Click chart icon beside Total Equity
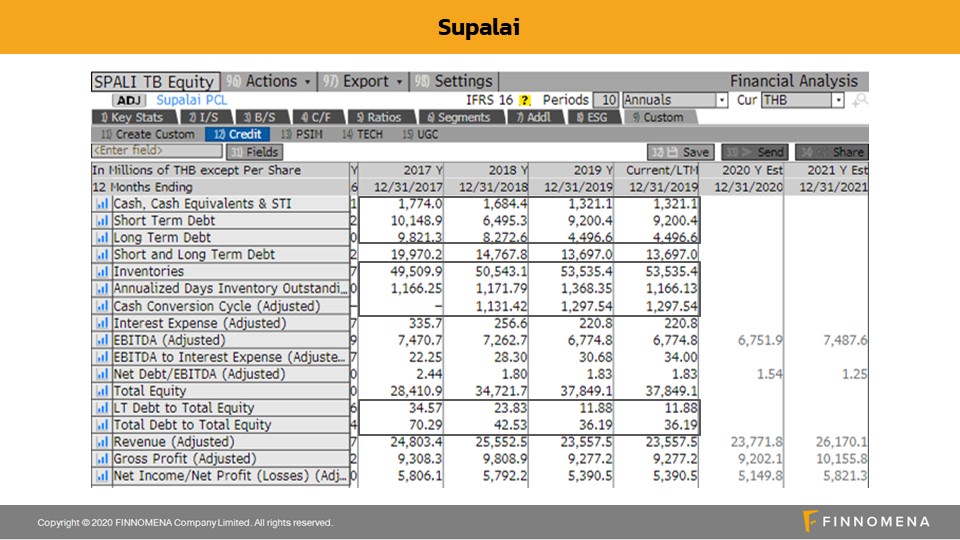The width and height of the screenshot is (960, 540). coord(101,391)
